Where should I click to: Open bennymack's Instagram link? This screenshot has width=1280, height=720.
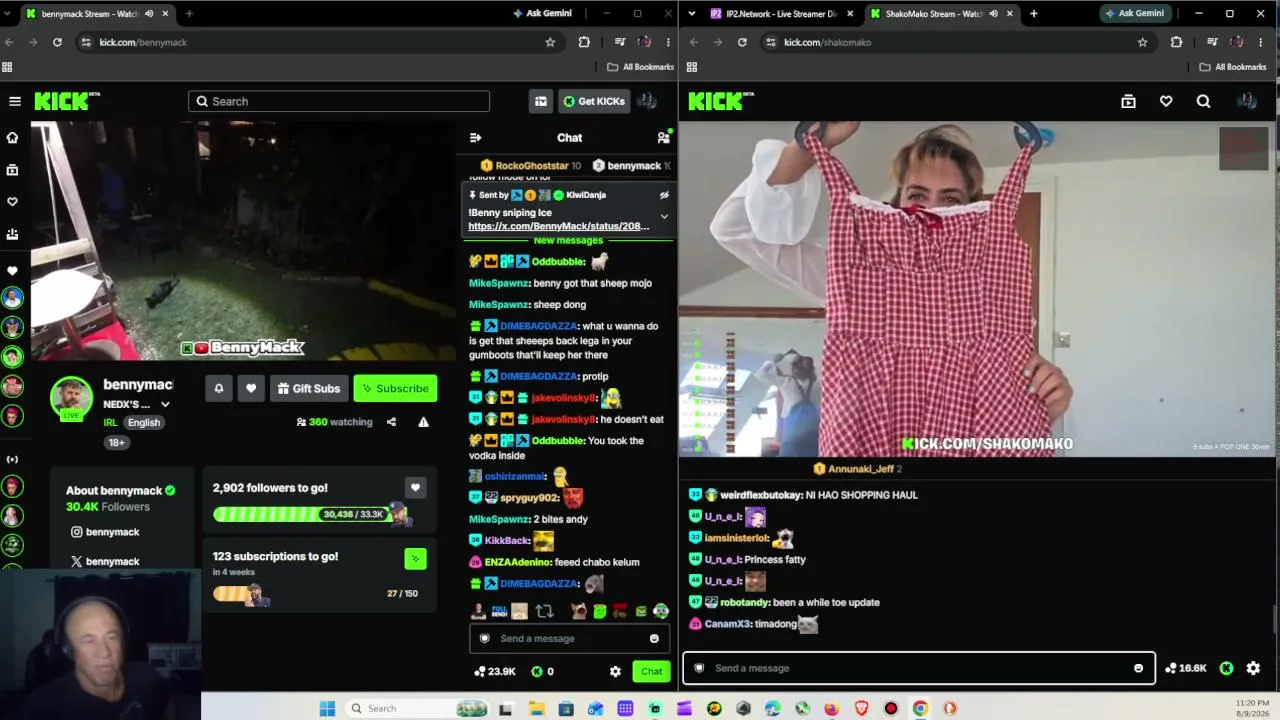pos(105,532)
